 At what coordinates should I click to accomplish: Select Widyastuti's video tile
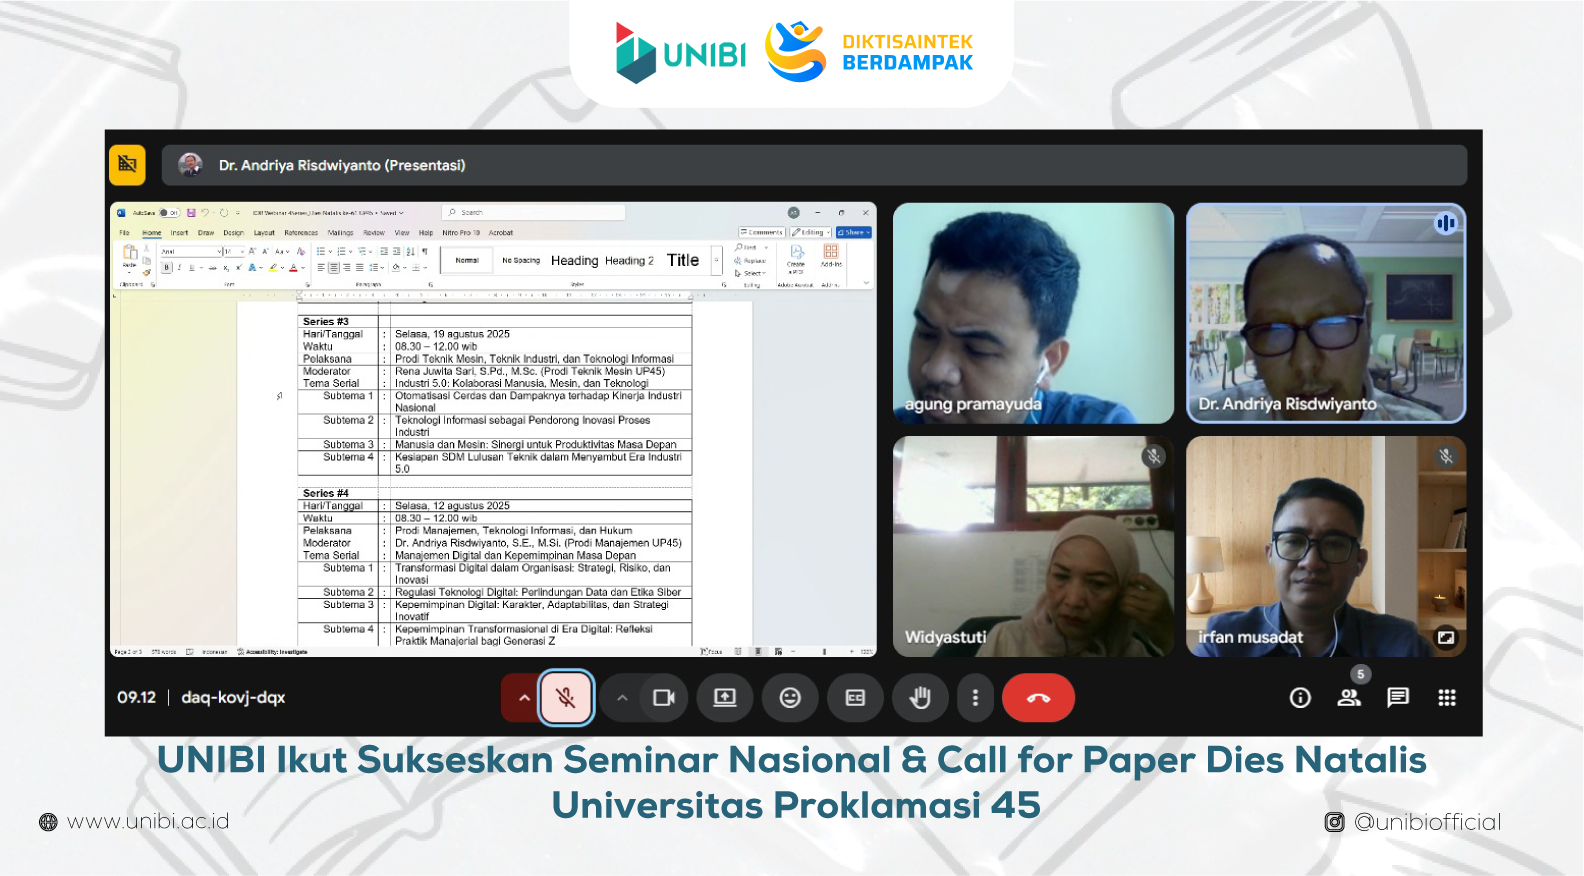[x=1033, y=546]
